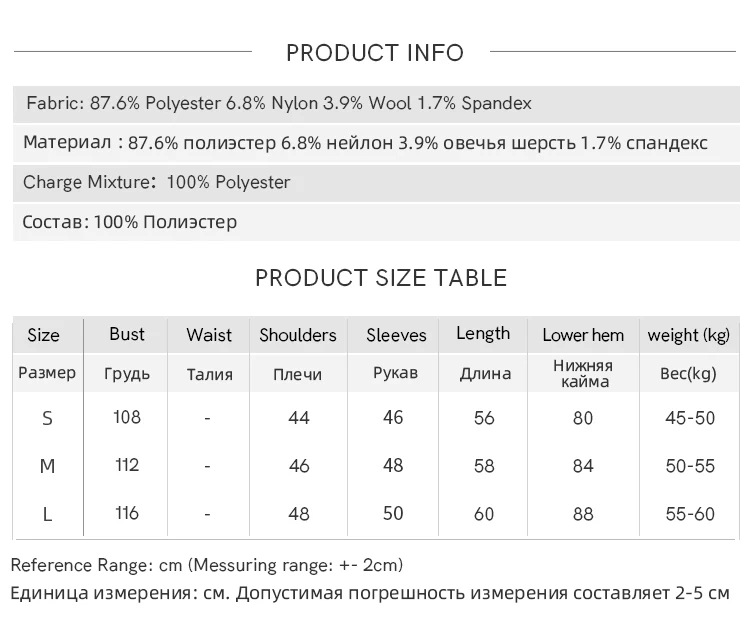Image resolution: width=750 pixels, height=630 pixels.
Task: Click the PRODUCT INFO heading
Action: pyautogui.click(x=375, y=53)
